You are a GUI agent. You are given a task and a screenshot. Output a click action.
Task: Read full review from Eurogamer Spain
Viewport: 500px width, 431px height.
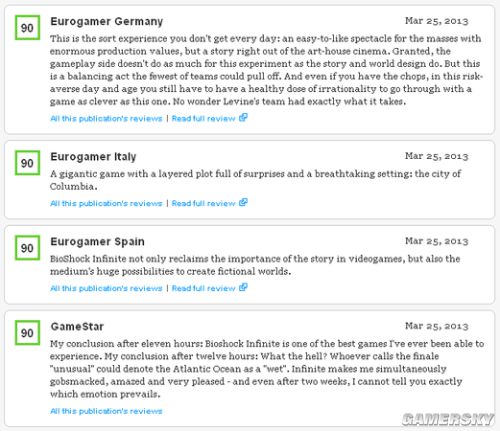(203, 289)
